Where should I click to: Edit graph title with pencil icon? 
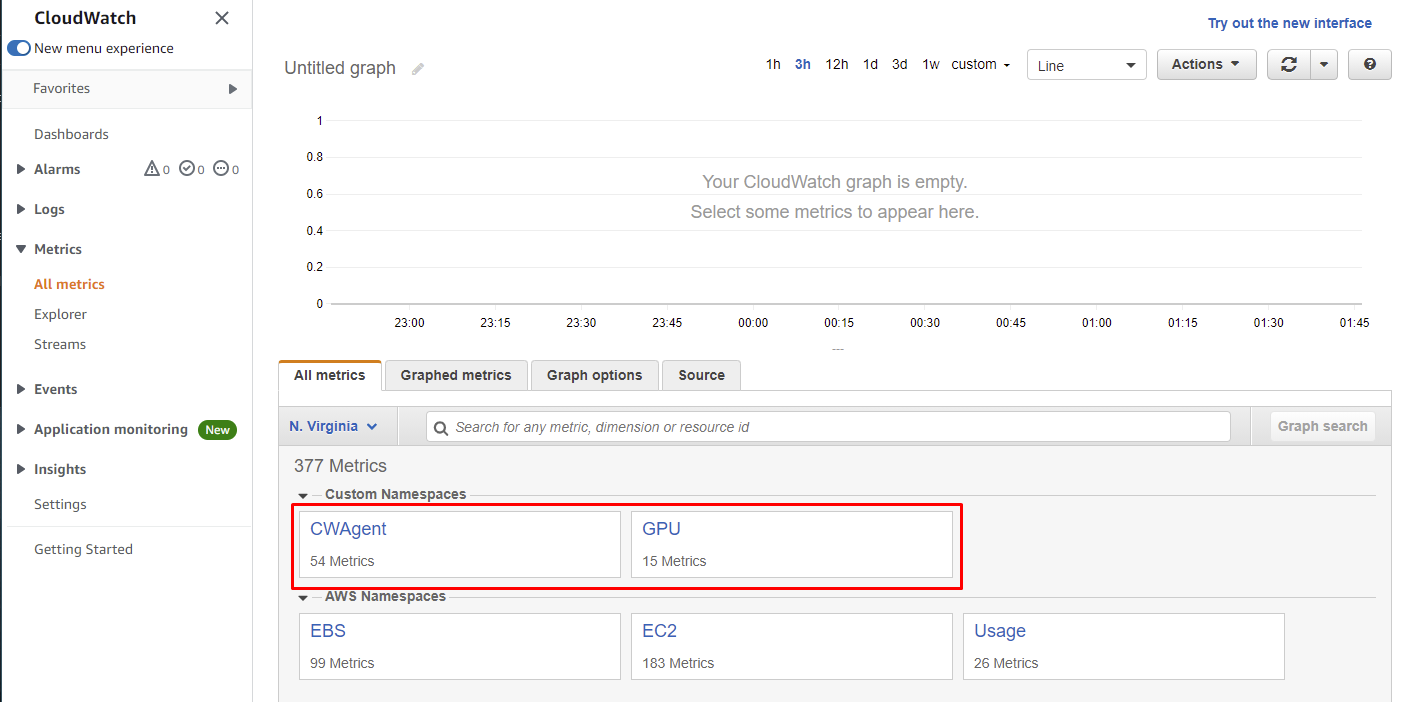click(x=418, y=69)
